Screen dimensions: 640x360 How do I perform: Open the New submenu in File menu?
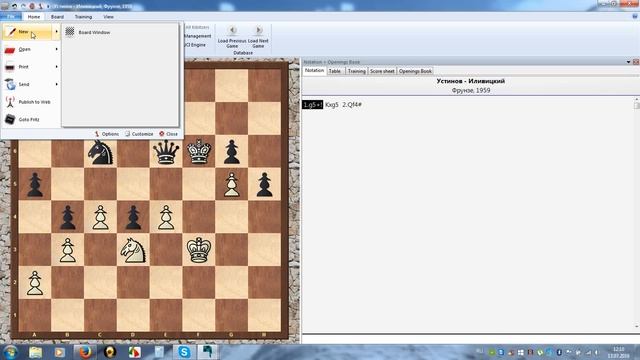[27, 32]
